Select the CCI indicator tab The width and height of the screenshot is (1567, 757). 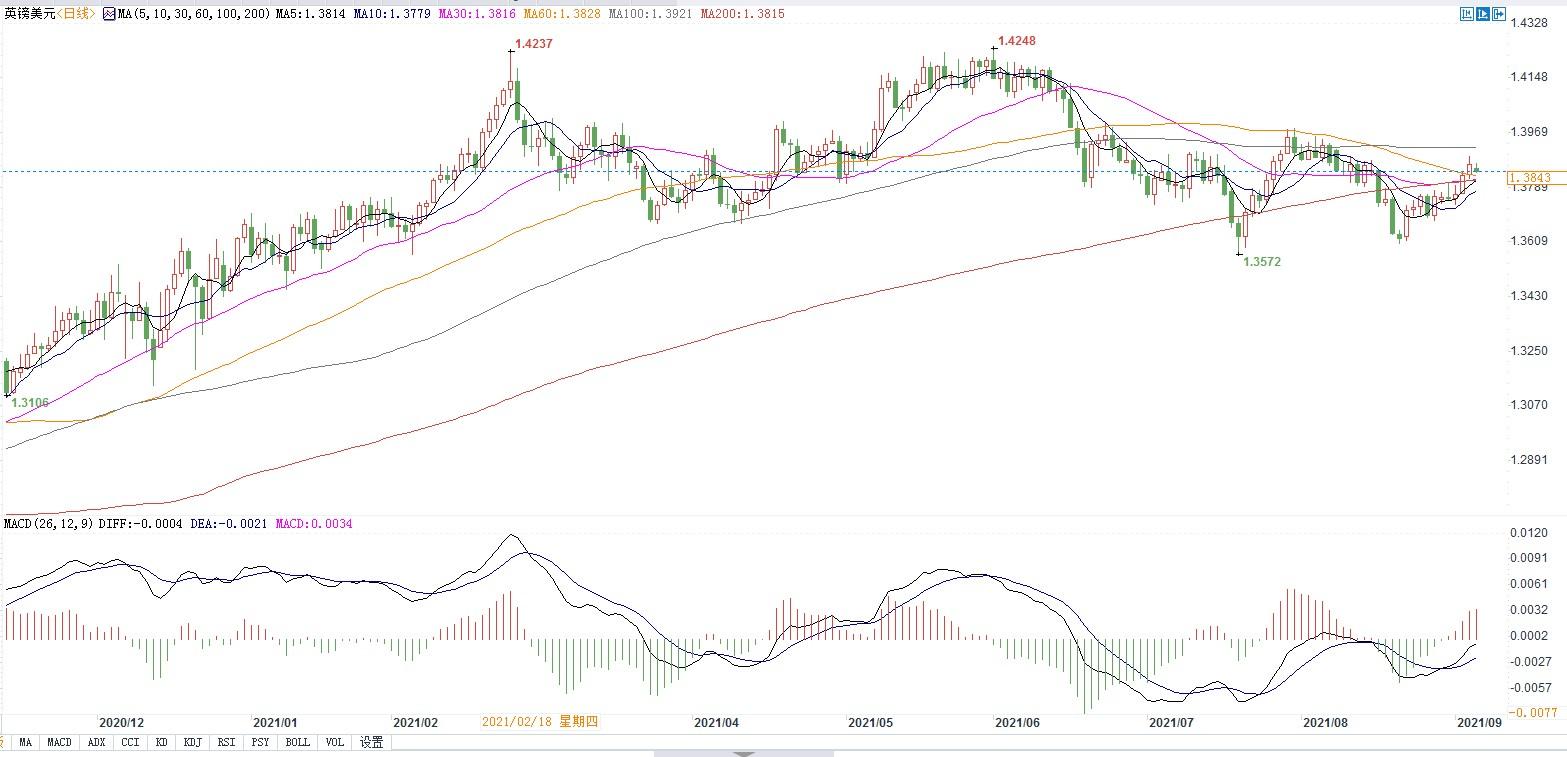tap(129, 742)
